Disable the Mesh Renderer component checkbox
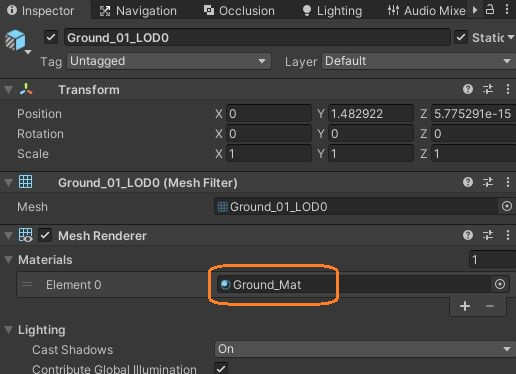This screenshot has width=516, height=374. pos(45,235)
